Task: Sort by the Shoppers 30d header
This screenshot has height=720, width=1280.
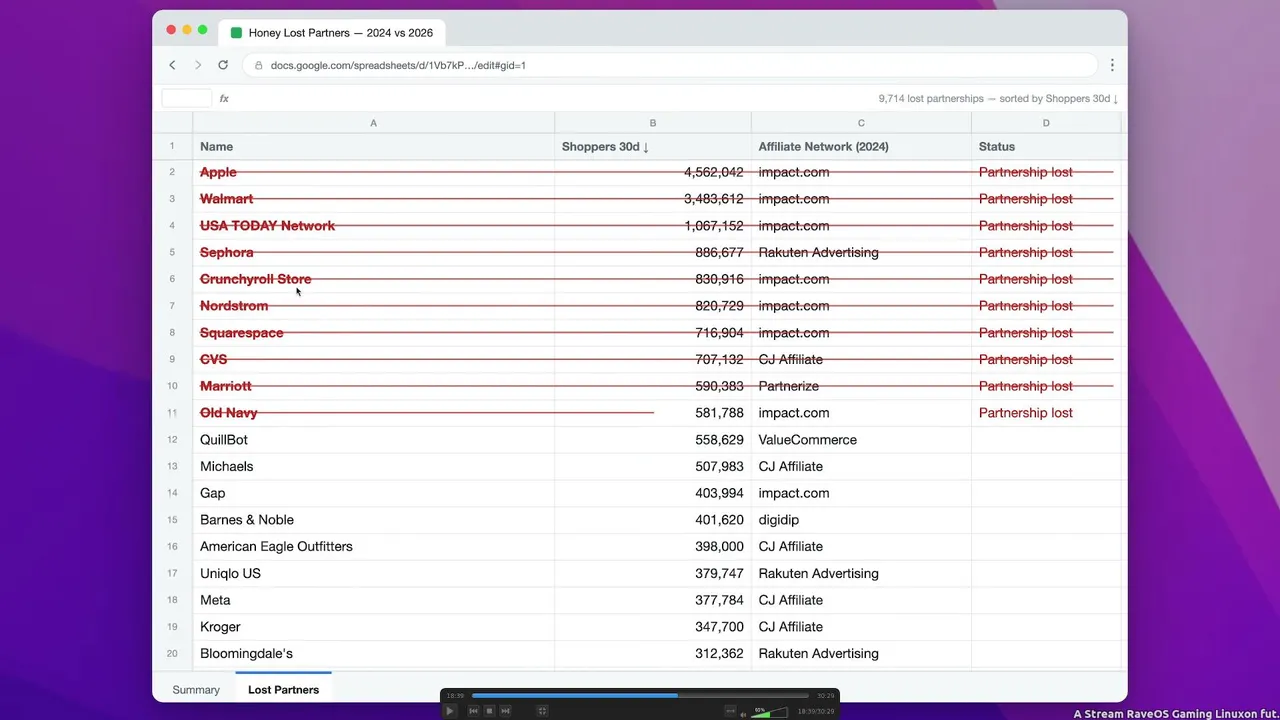Action: (653, 146)
